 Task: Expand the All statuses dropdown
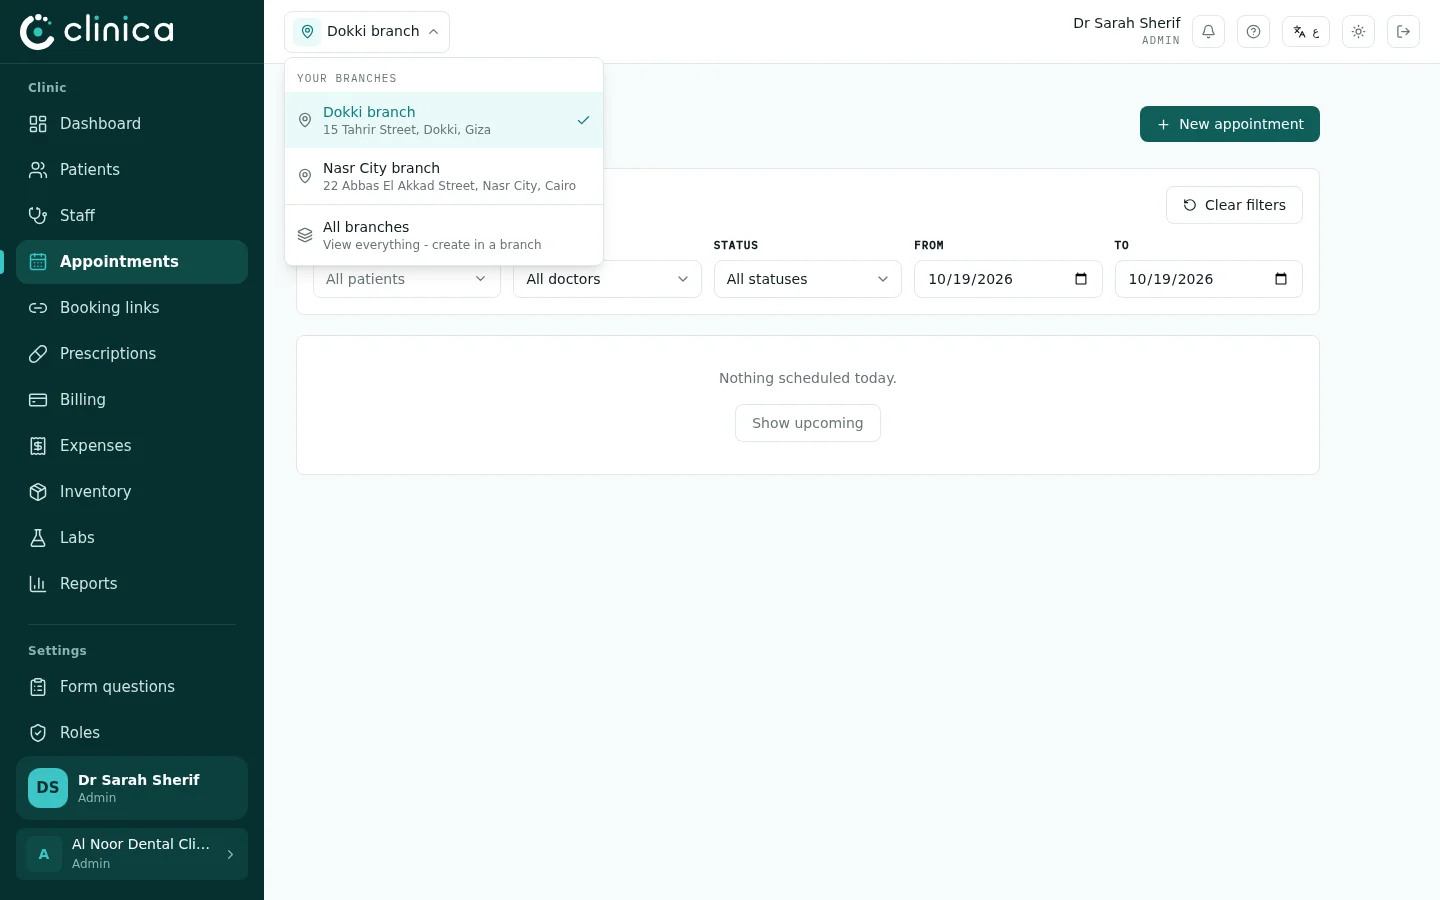tap(808, 279)
